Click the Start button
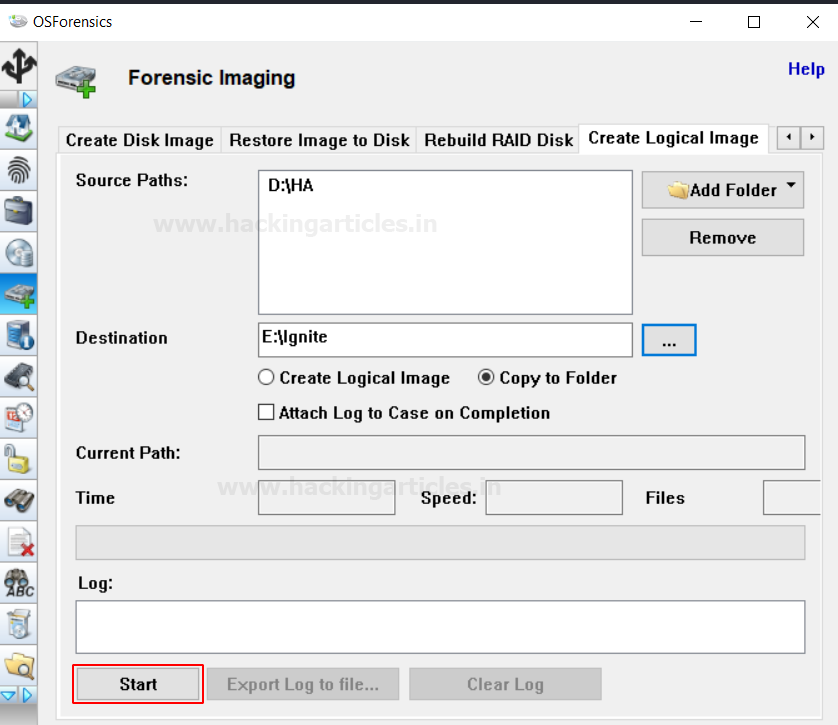The width and height of the screenshot is (838, 725). tap(138, 684)
